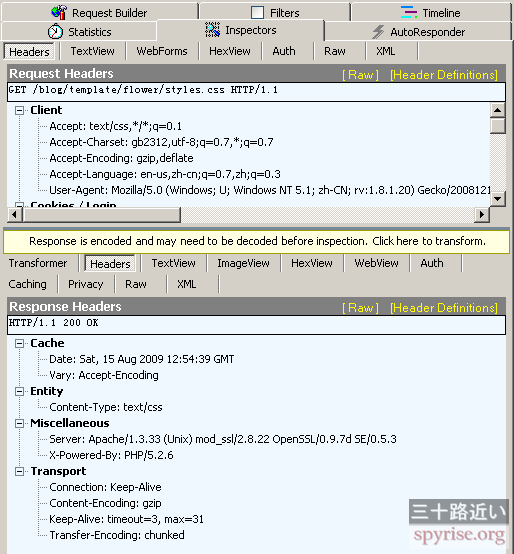The width and height of the screenshot is (514, 554).
Task: Click the GET request line field
Action: click(x=256, y=92)
